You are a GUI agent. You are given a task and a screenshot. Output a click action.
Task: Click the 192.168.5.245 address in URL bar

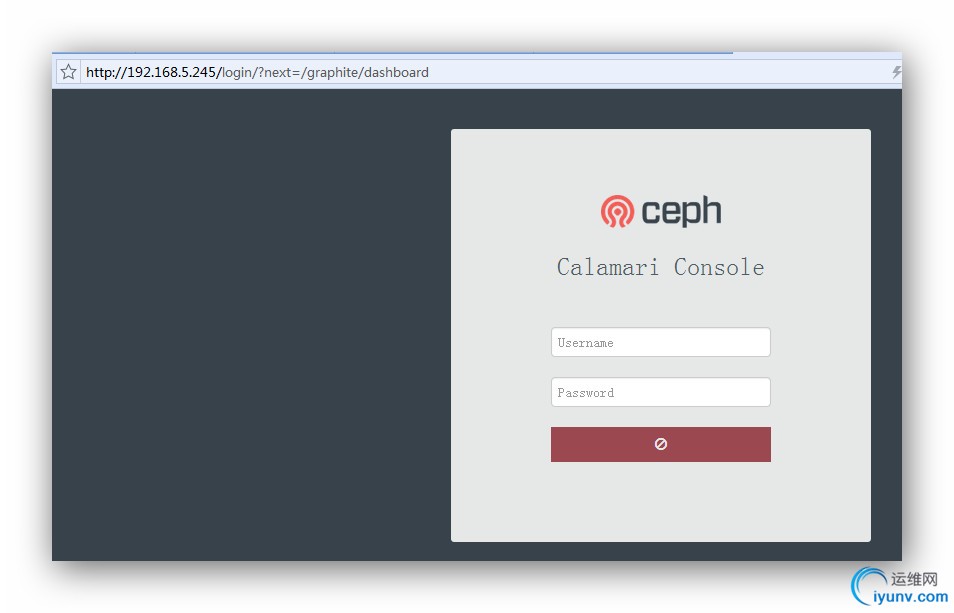tap(172, 72)
